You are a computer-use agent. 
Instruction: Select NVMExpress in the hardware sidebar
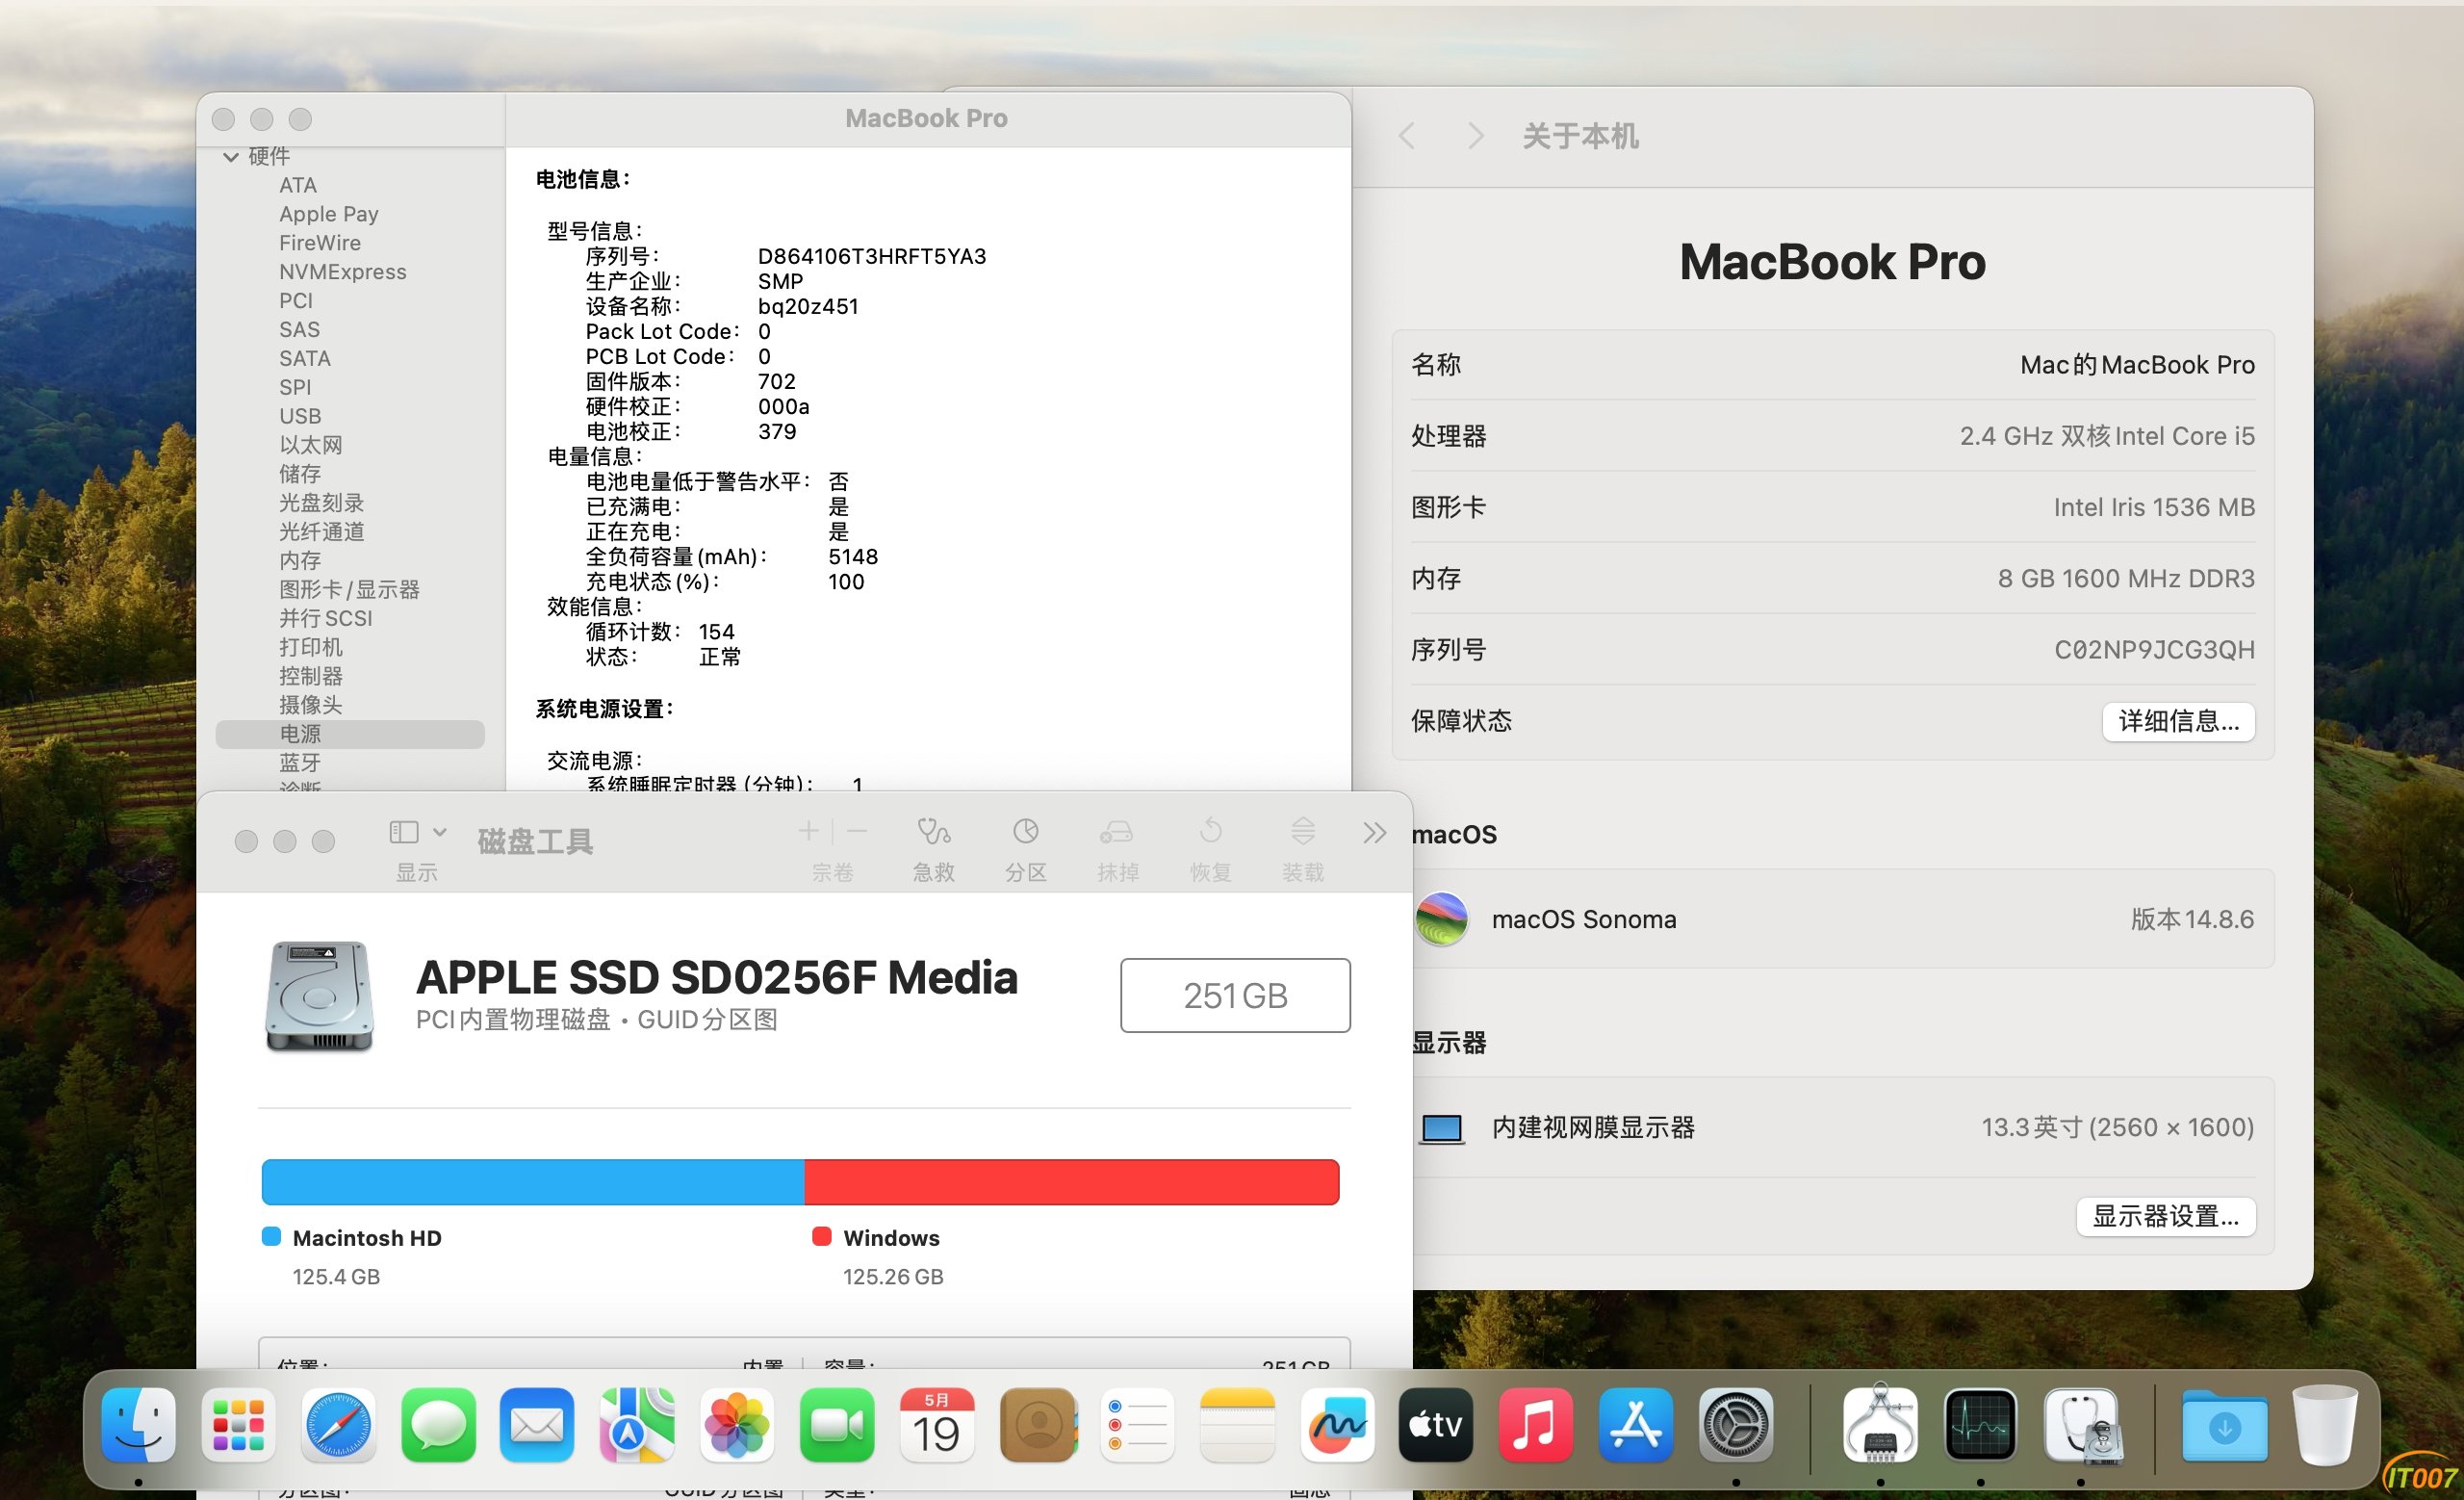[343, 272]
